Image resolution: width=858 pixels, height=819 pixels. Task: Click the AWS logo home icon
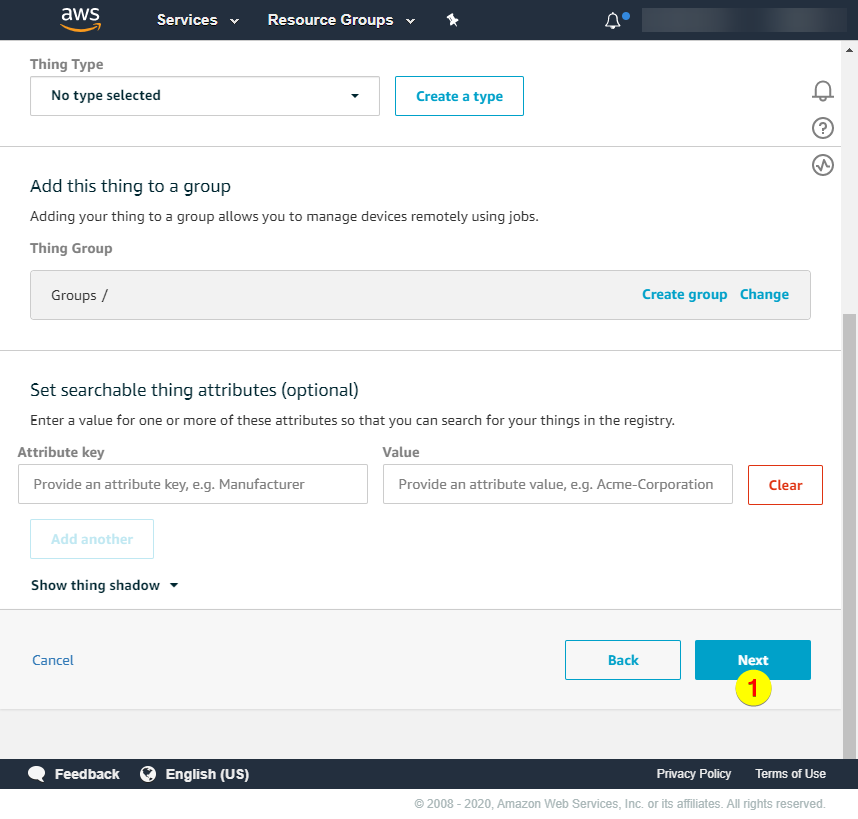[x=80, y=18]
